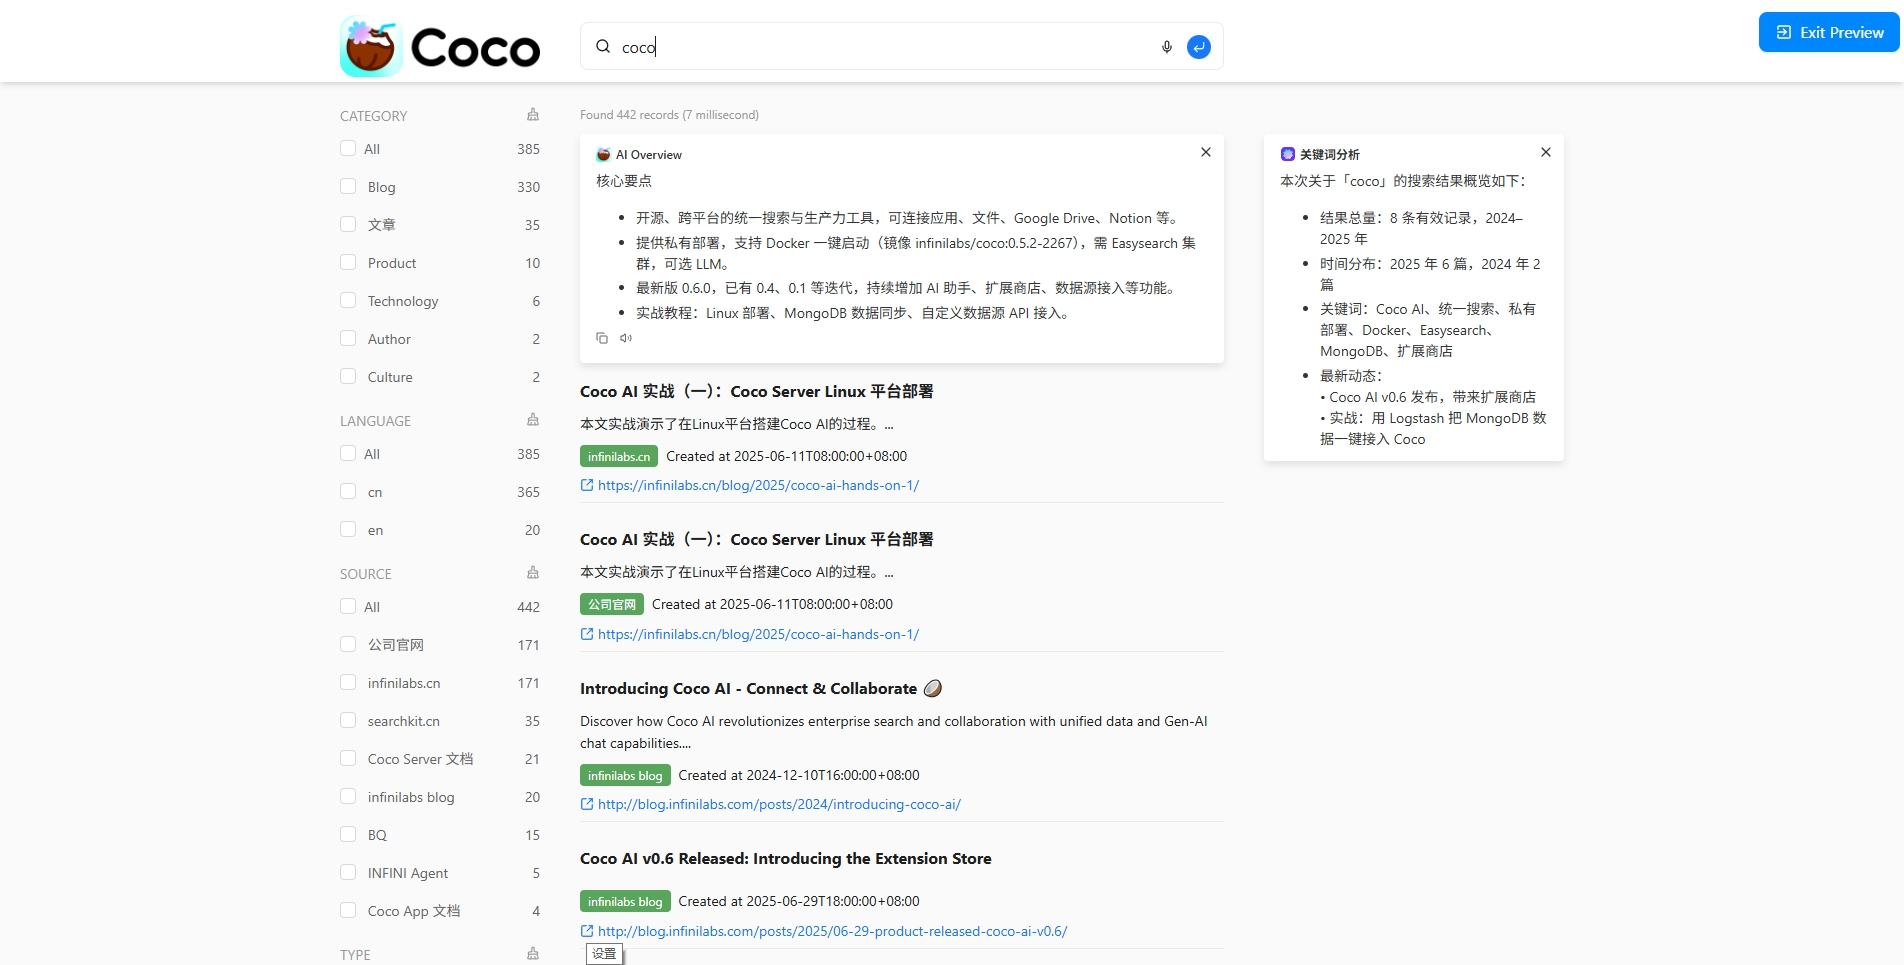Click infinilabs blog tag on v0.6 Released result
The width and height of the screenshot is (1904, 965).
(625, 901)
